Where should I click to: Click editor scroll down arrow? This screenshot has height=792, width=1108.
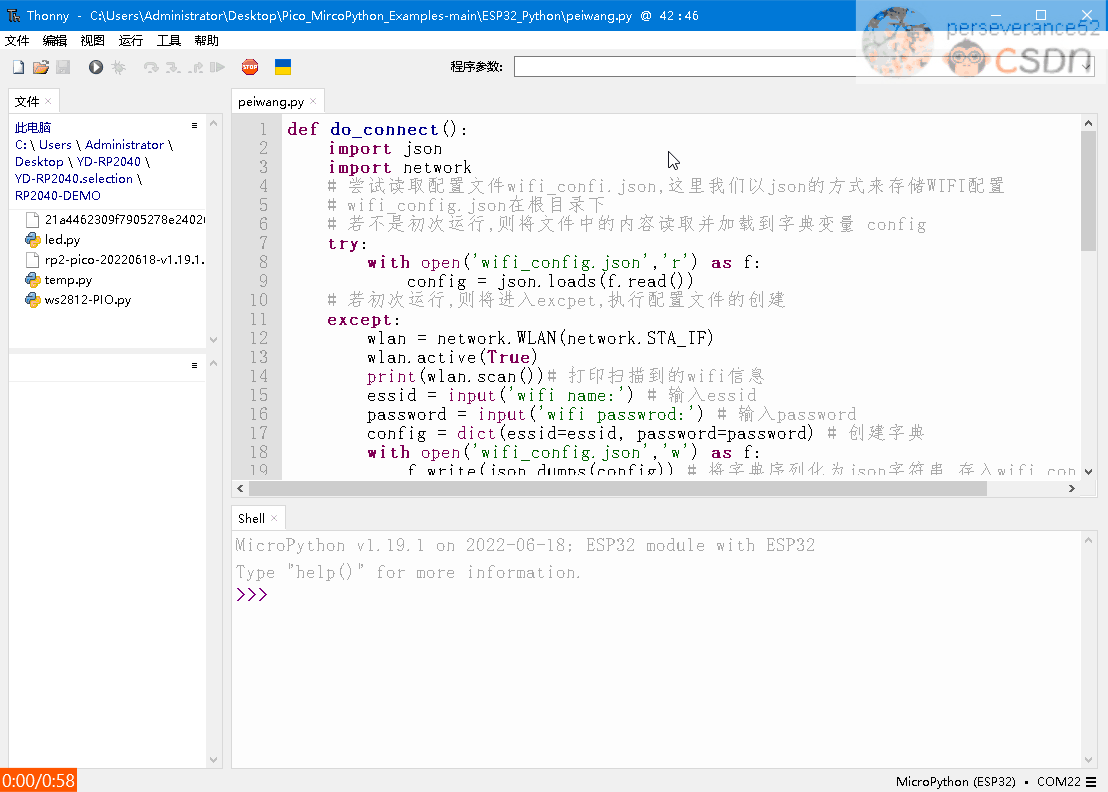click(x=1088, y=471)
